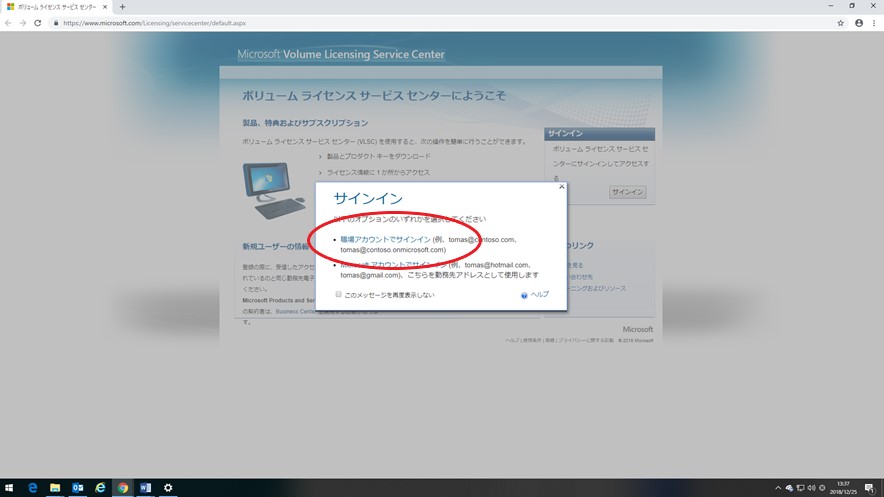This screenshot has width=884, height=497.
Task: Click the browser forward arrow
Action: click(x=23, y=23)
